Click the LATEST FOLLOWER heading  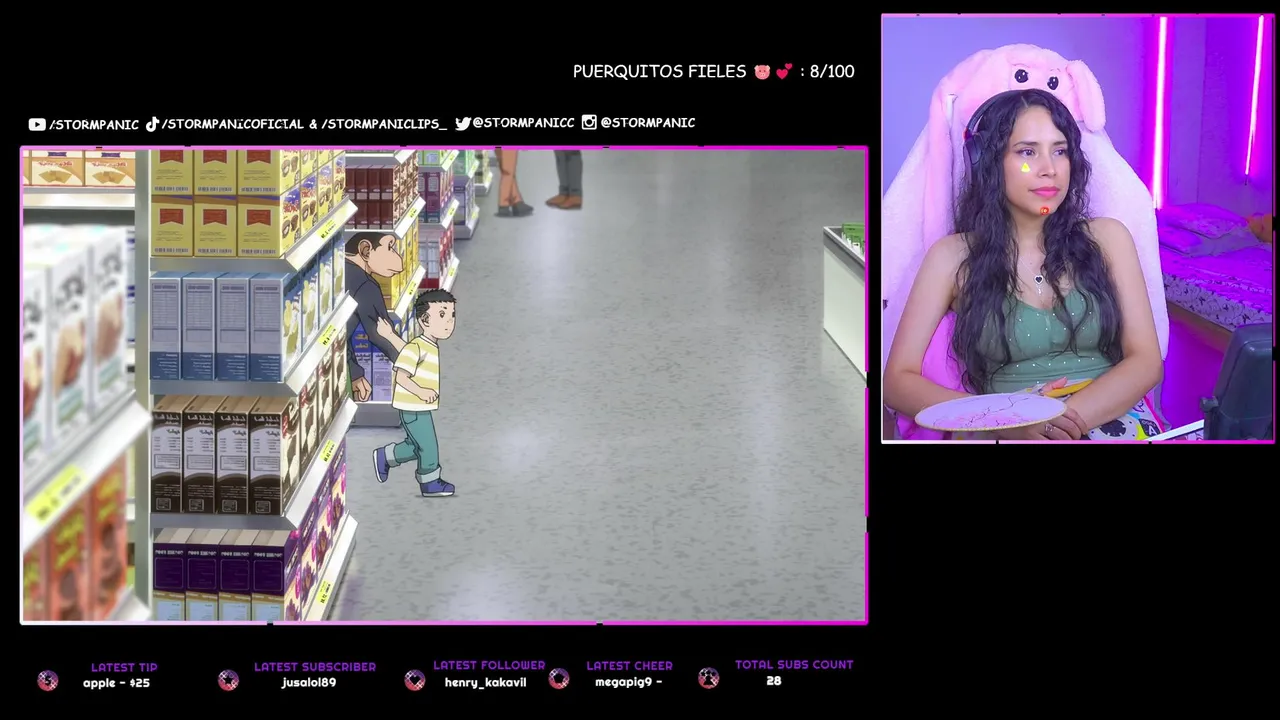(489, 665)
